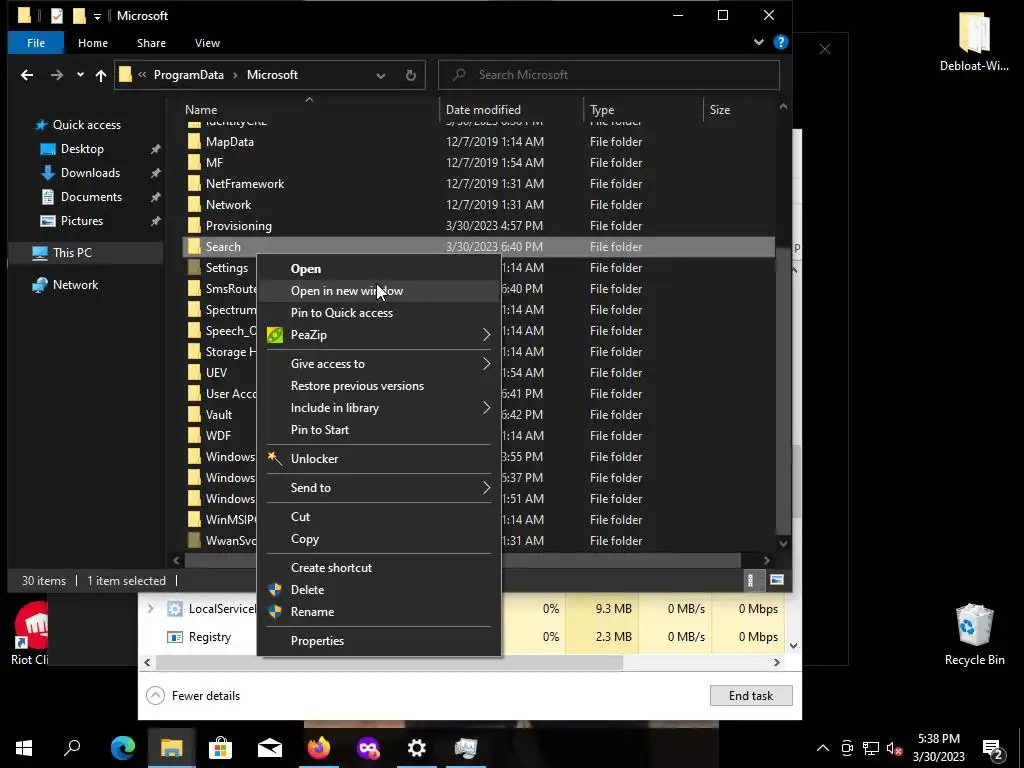The width and height of the screenshot is (1024, 768).
Task: Select Quick access in navigation pane
Action: 86,125
